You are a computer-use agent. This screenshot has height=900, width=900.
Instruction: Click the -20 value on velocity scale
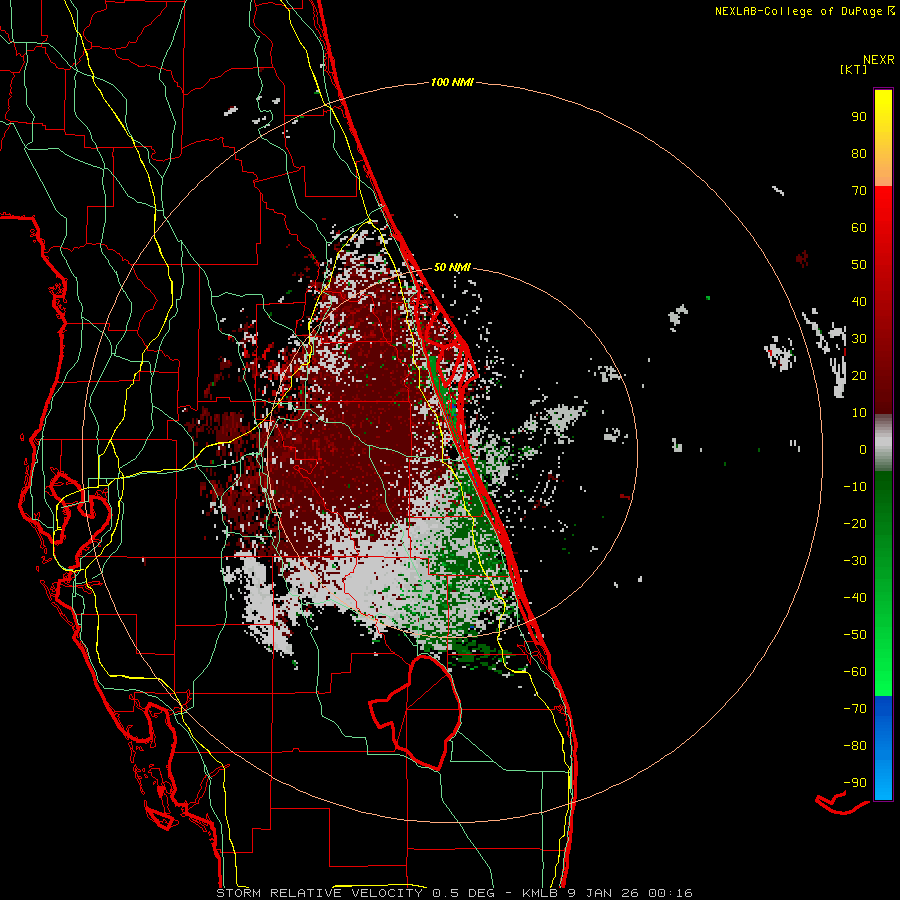tap(855, 523)
